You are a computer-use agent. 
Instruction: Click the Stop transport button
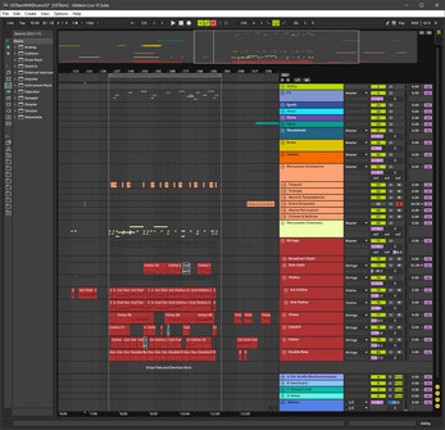pyautogui.click(x=181, y=23)
